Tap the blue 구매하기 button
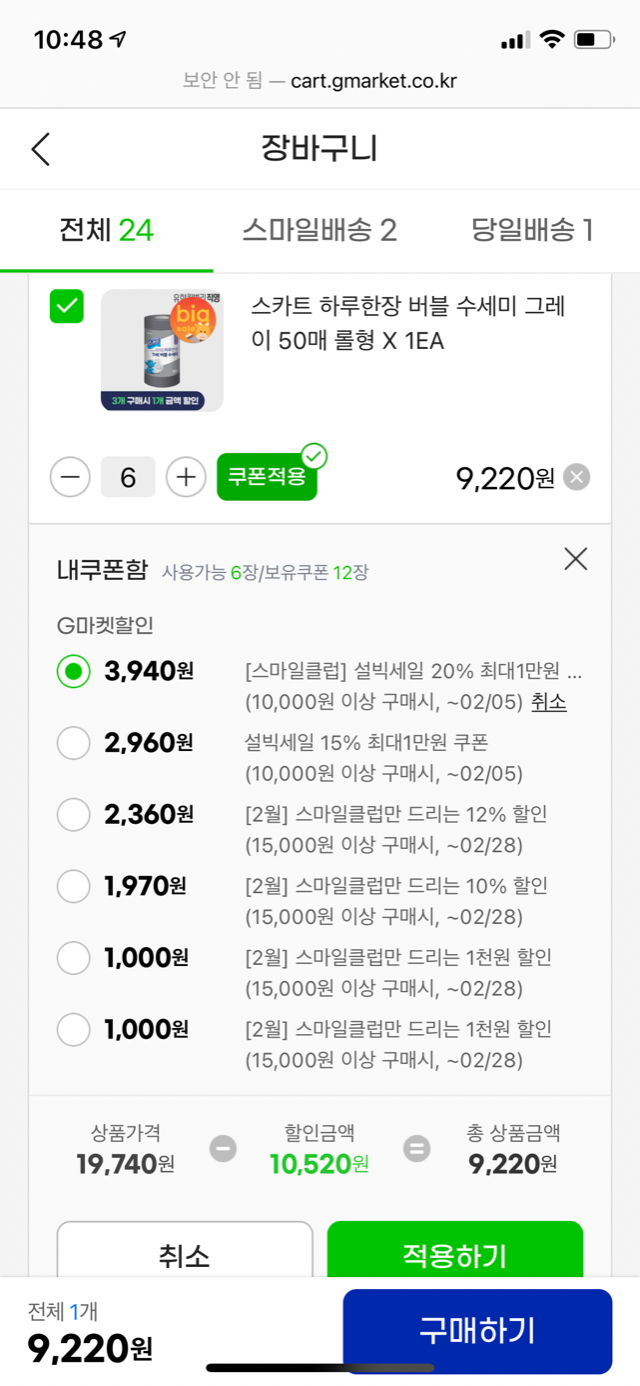Image resolution: width=640 pixels, height=1386 pixels. (x=477, y=1331)
